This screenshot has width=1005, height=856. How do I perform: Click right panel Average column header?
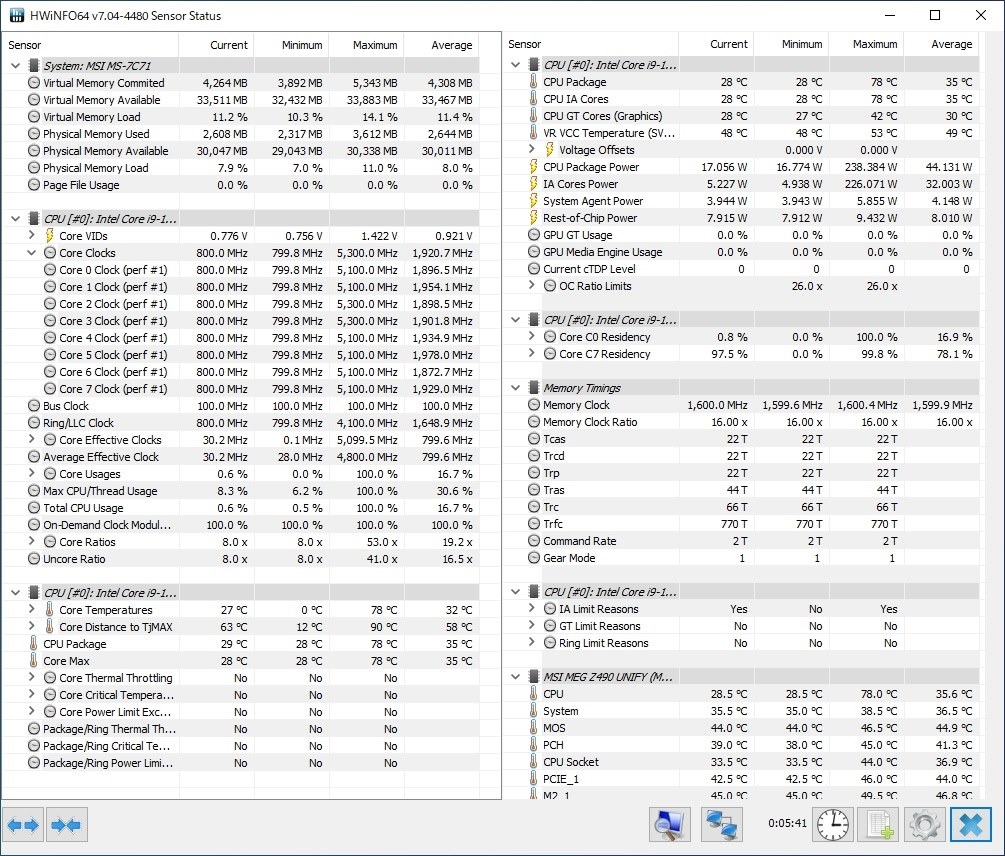click(941, 44)
